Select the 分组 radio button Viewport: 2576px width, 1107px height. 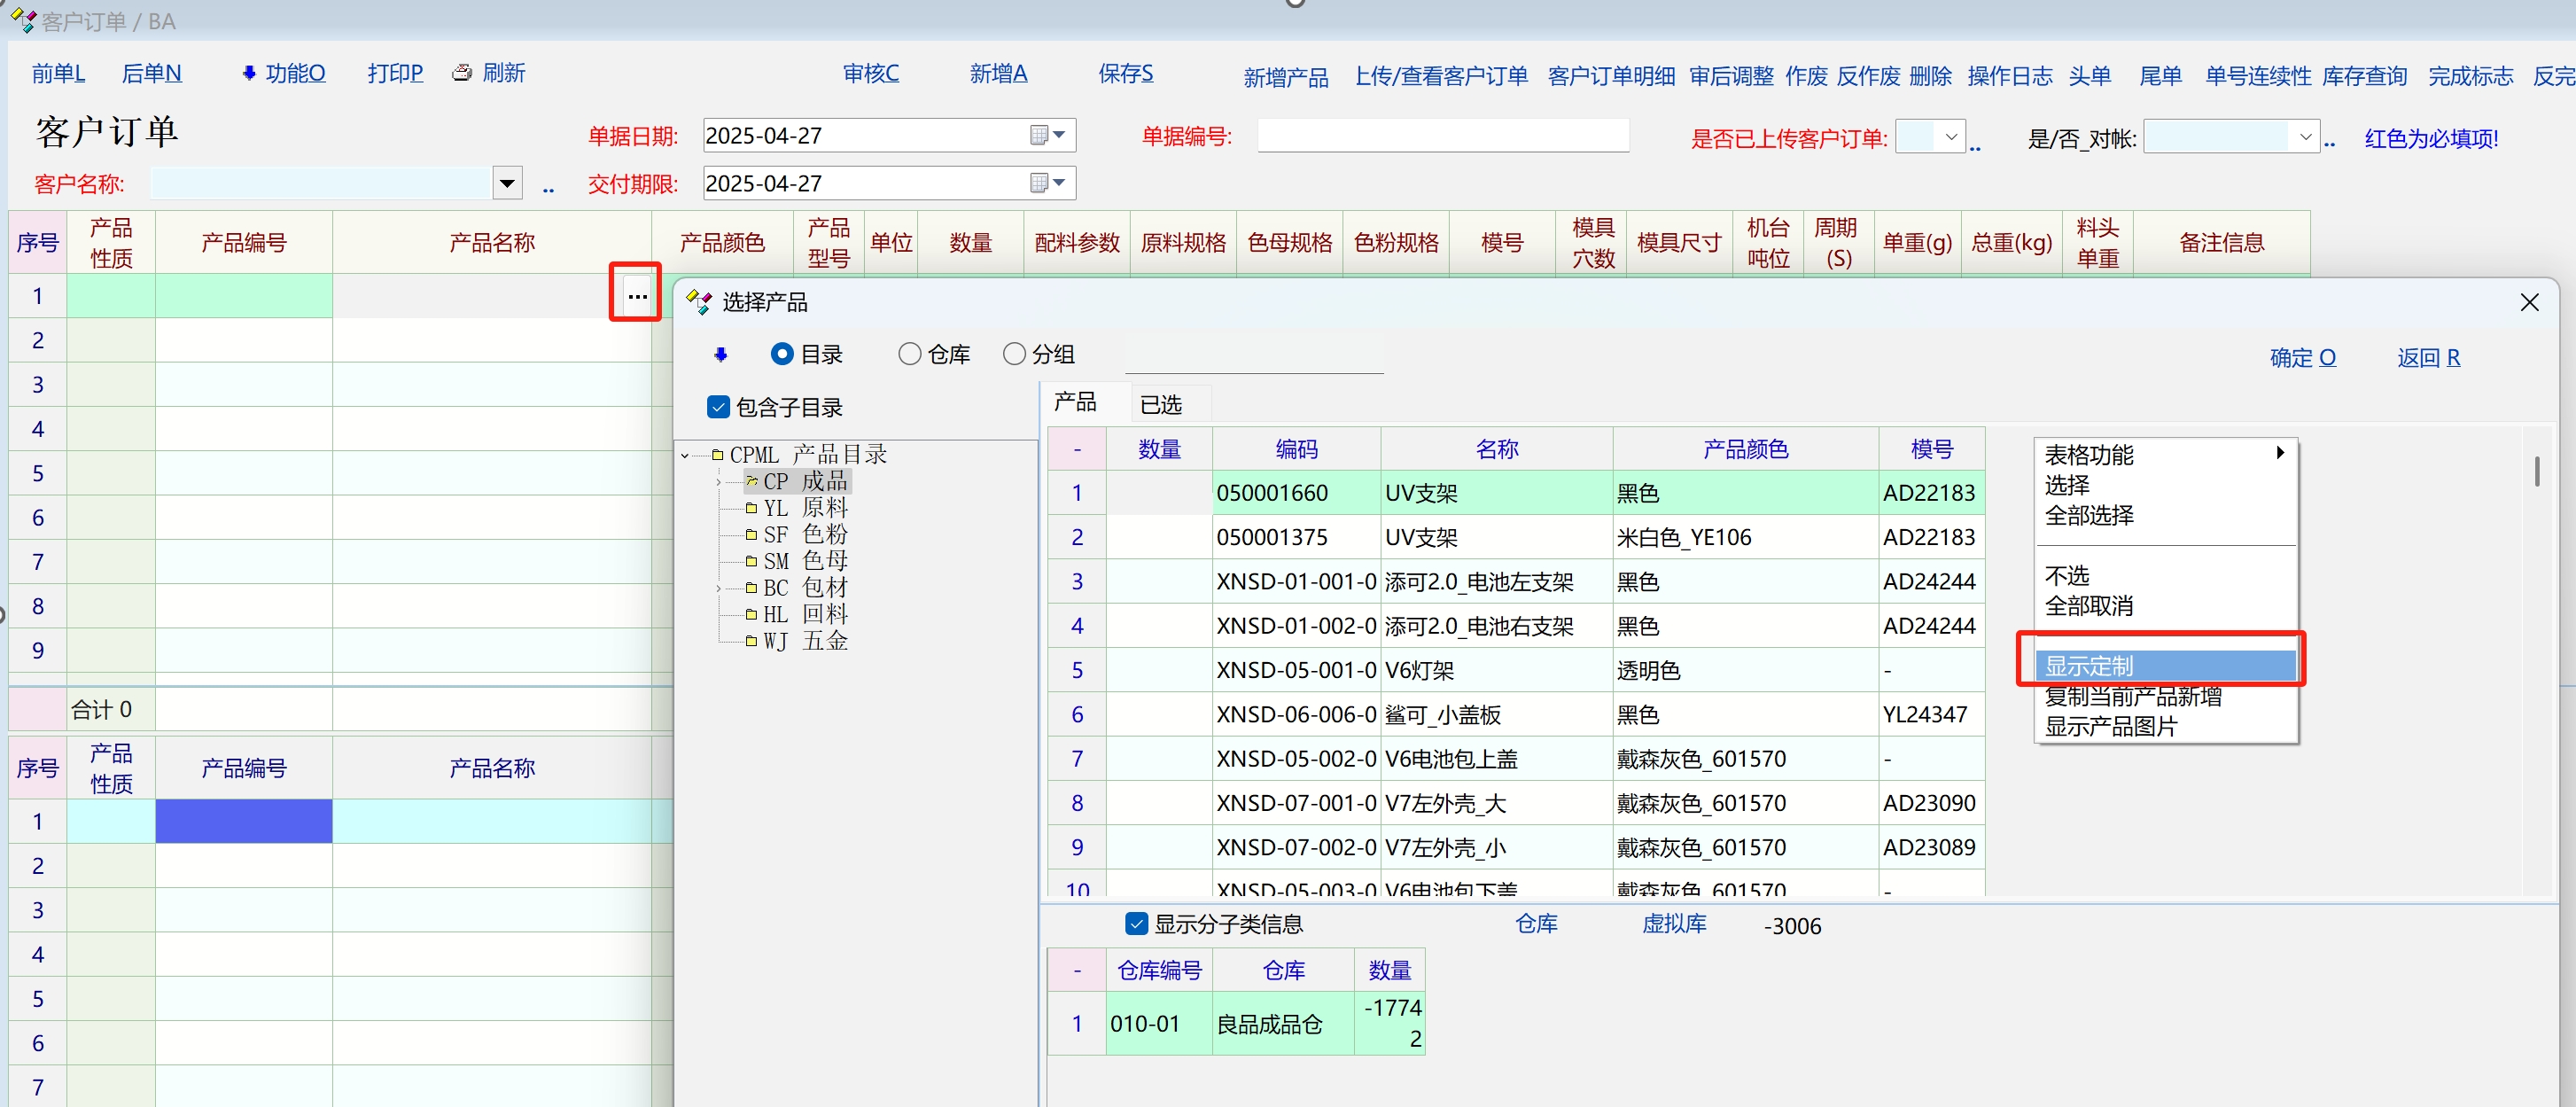tap(1014, 354)
